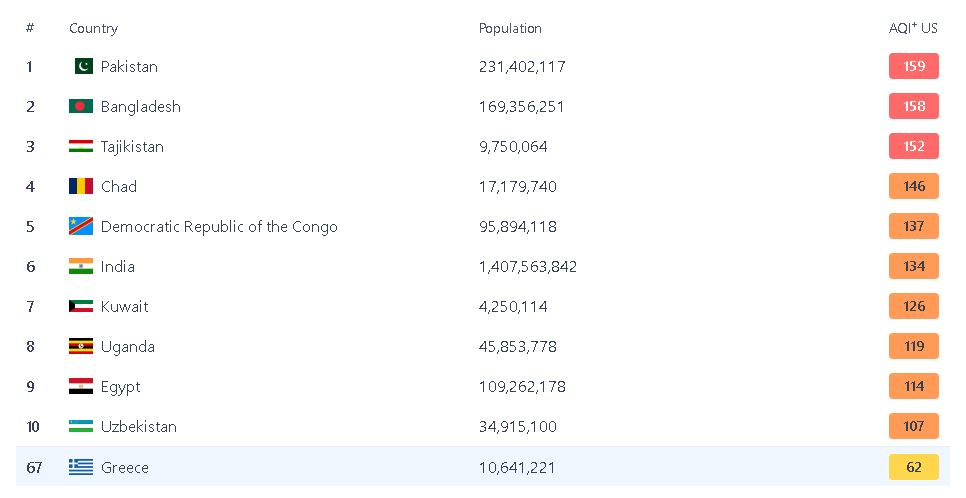Click the Bangladesh flag icon
The width and height of the screenshot is (966, 498).
(81, 107)
